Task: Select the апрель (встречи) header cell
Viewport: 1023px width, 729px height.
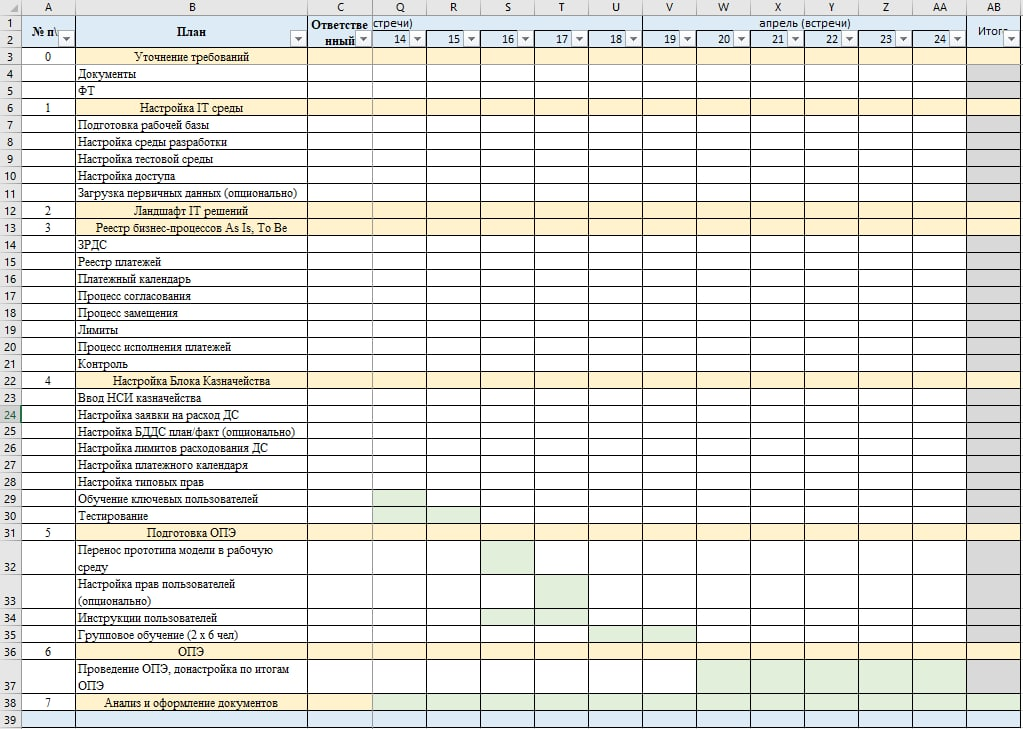Action: pyautogui.click(x=804, y=23)
